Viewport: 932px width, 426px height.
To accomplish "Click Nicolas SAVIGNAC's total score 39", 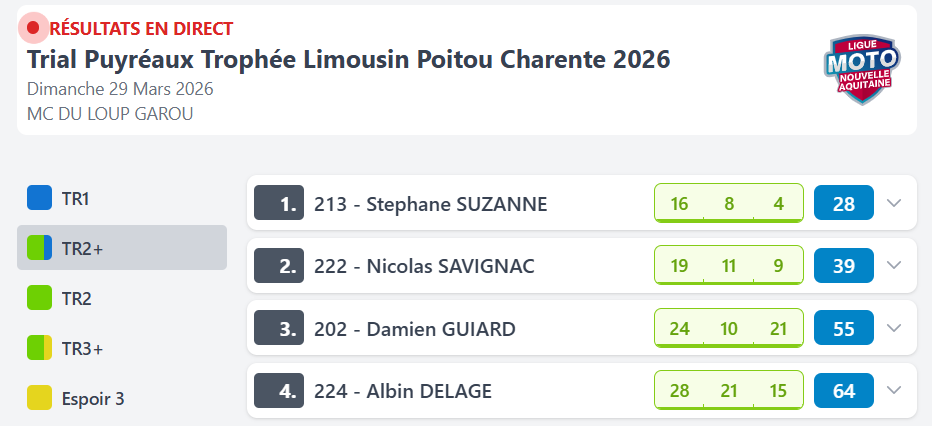I will tap(844, 266).
